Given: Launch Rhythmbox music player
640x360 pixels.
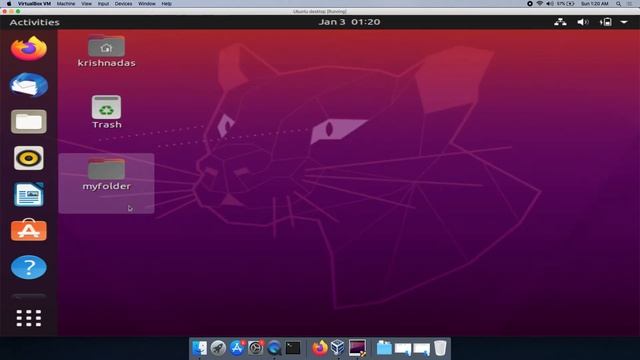Looking at the screenshot, I should click(29, 158).
